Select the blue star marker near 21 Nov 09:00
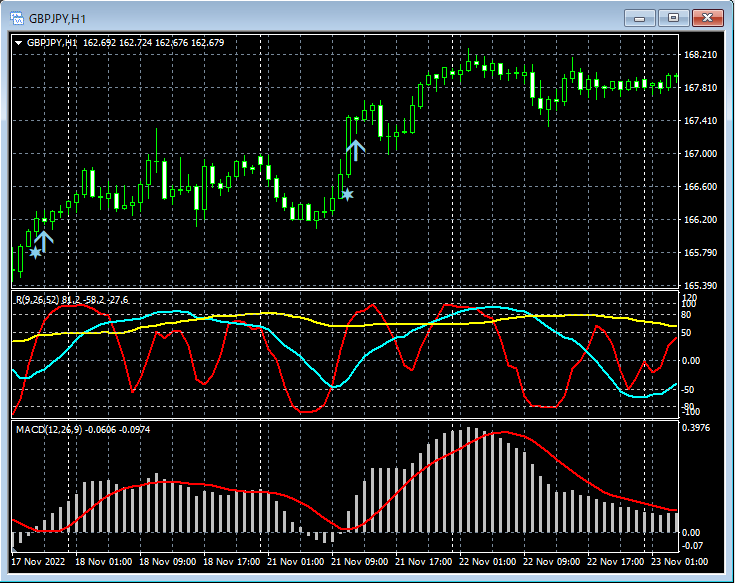 pos(347,194)
